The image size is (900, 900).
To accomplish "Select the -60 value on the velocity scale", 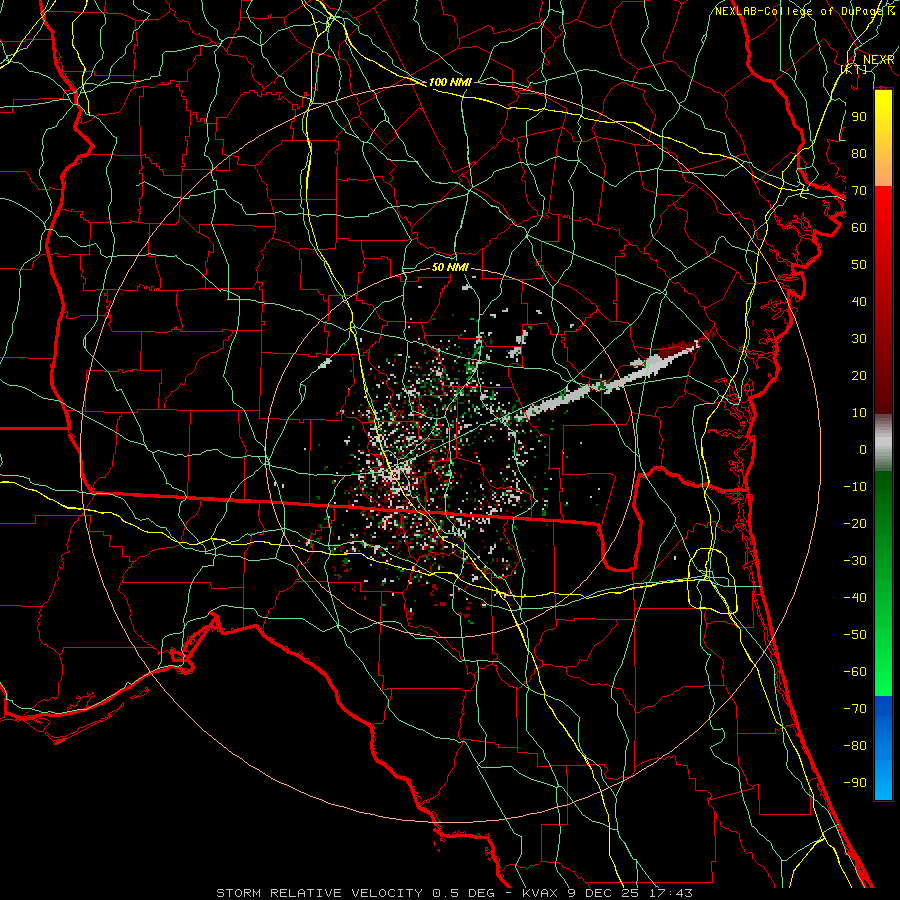I will pos(855,672).
